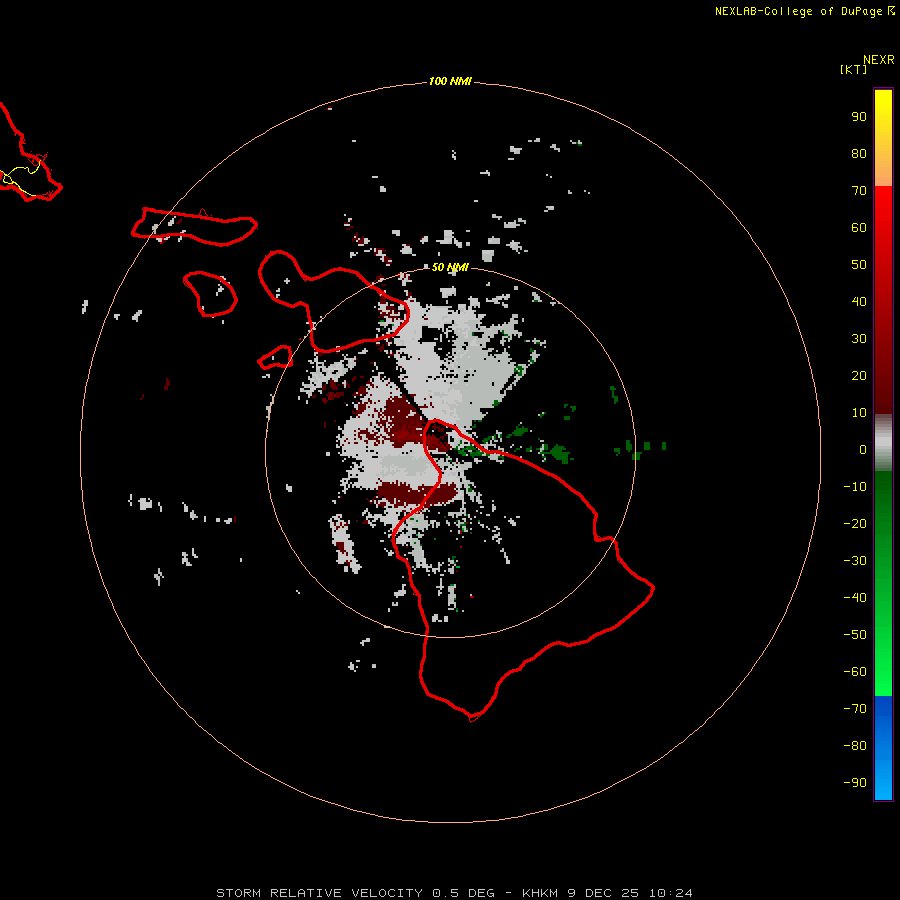Click the -60 value on velocity scale
Viewport: 900px width, 900px height.
point(855,672)
